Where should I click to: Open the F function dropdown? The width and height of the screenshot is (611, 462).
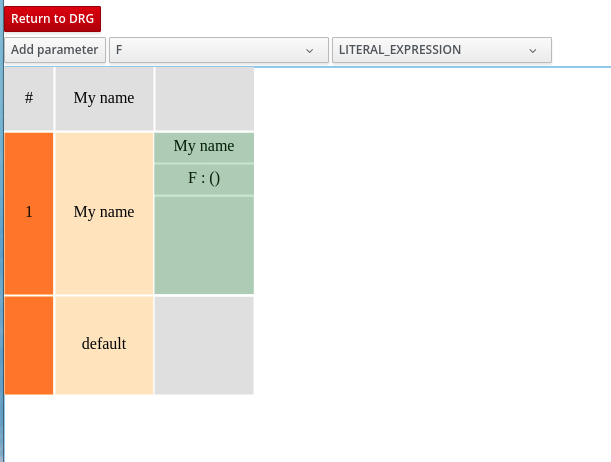tap(218, 50)
